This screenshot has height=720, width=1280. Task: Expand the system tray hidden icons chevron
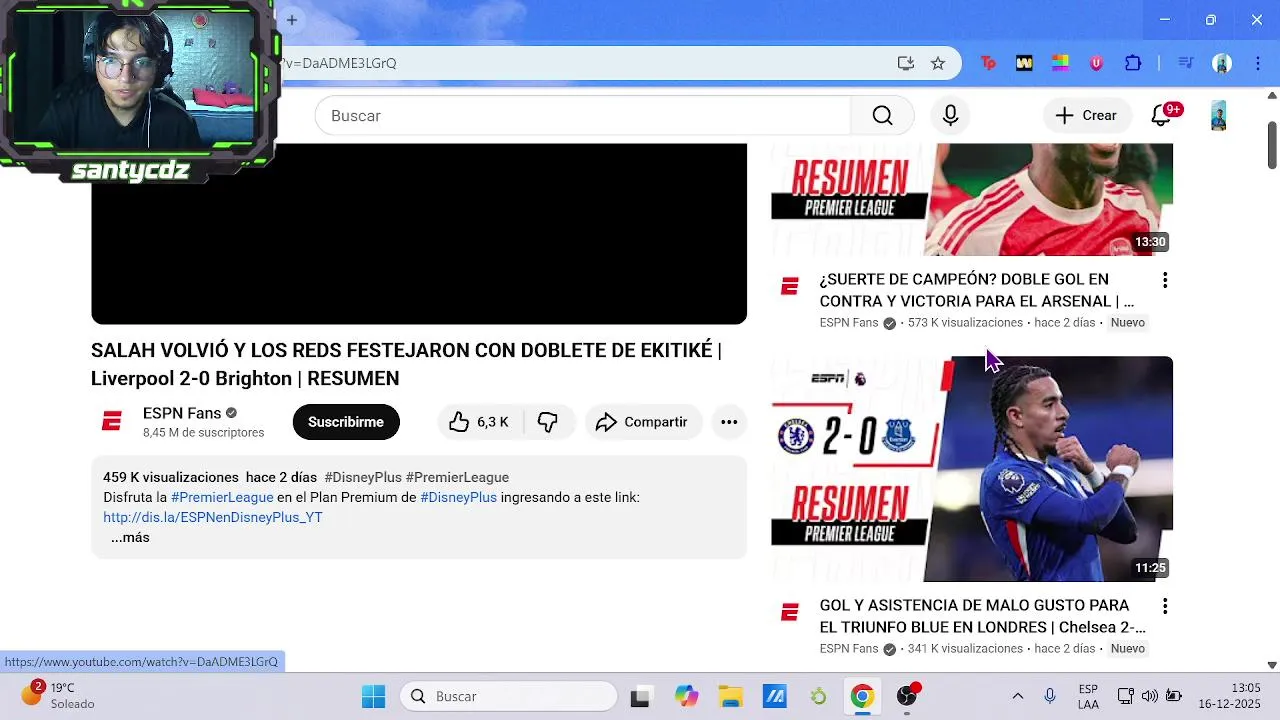[1018, 696]
